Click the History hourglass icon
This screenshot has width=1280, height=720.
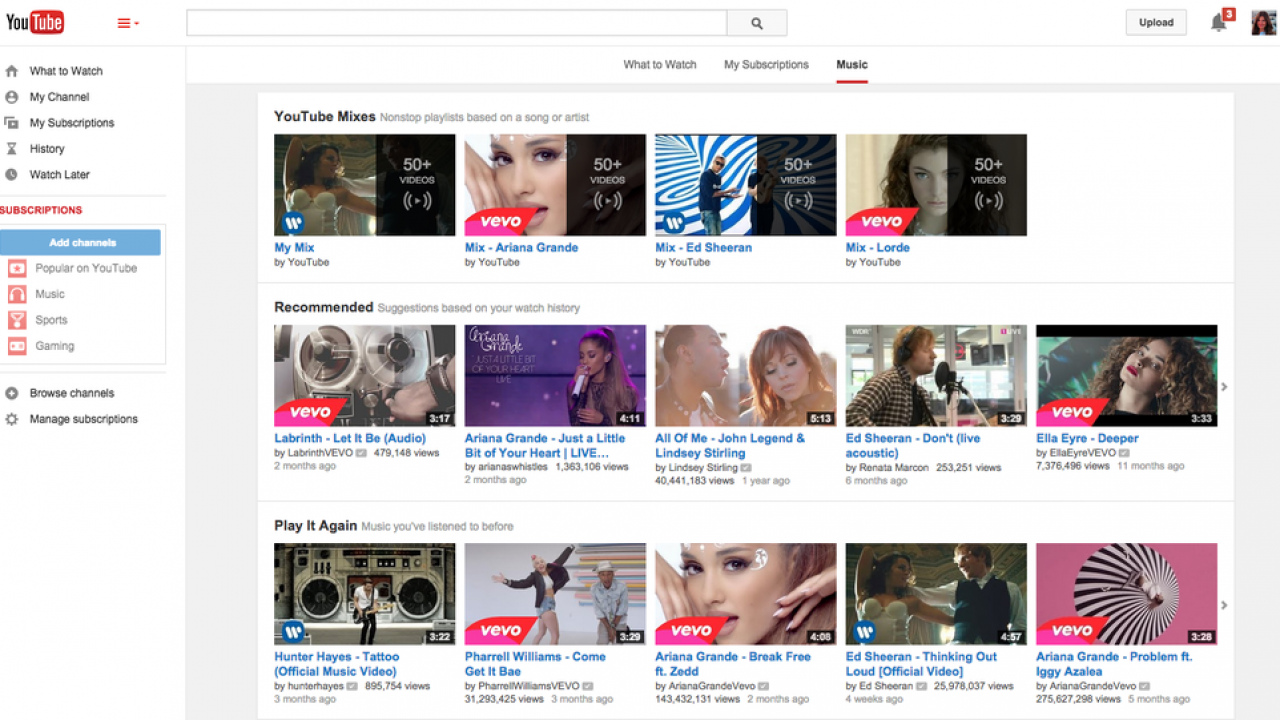tap(12, 149)
